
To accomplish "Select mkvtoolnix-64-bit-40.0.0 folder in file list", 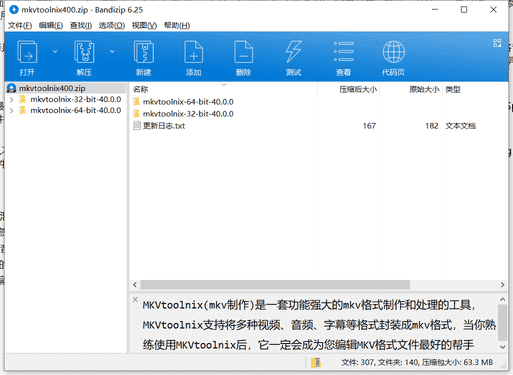I will click(x=188, y=102).
